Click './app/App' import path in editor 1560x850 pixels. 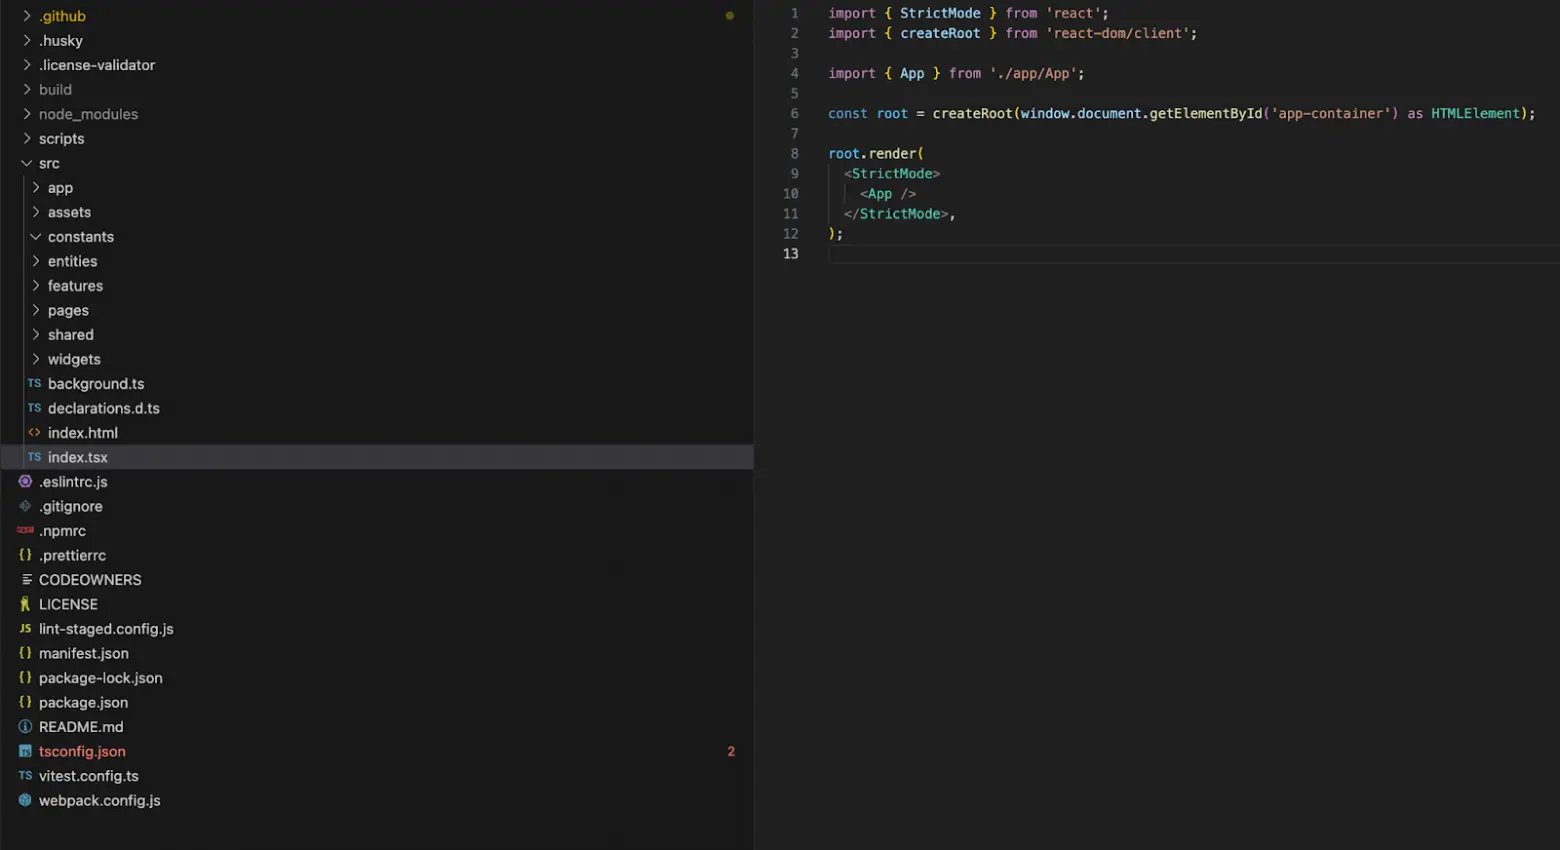coord(1033,73)
